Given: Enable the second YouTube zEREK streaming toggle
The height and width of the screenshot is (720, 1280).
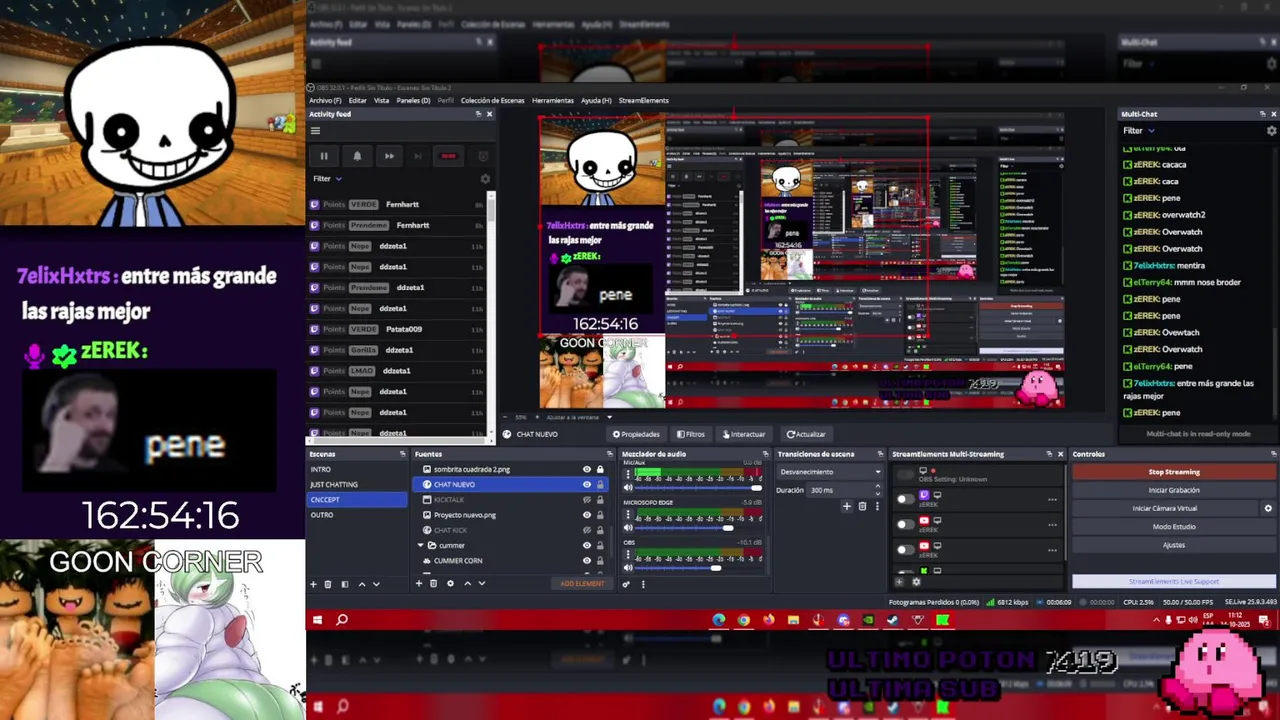Looking at the screenshot, I should tap(906, 549).
